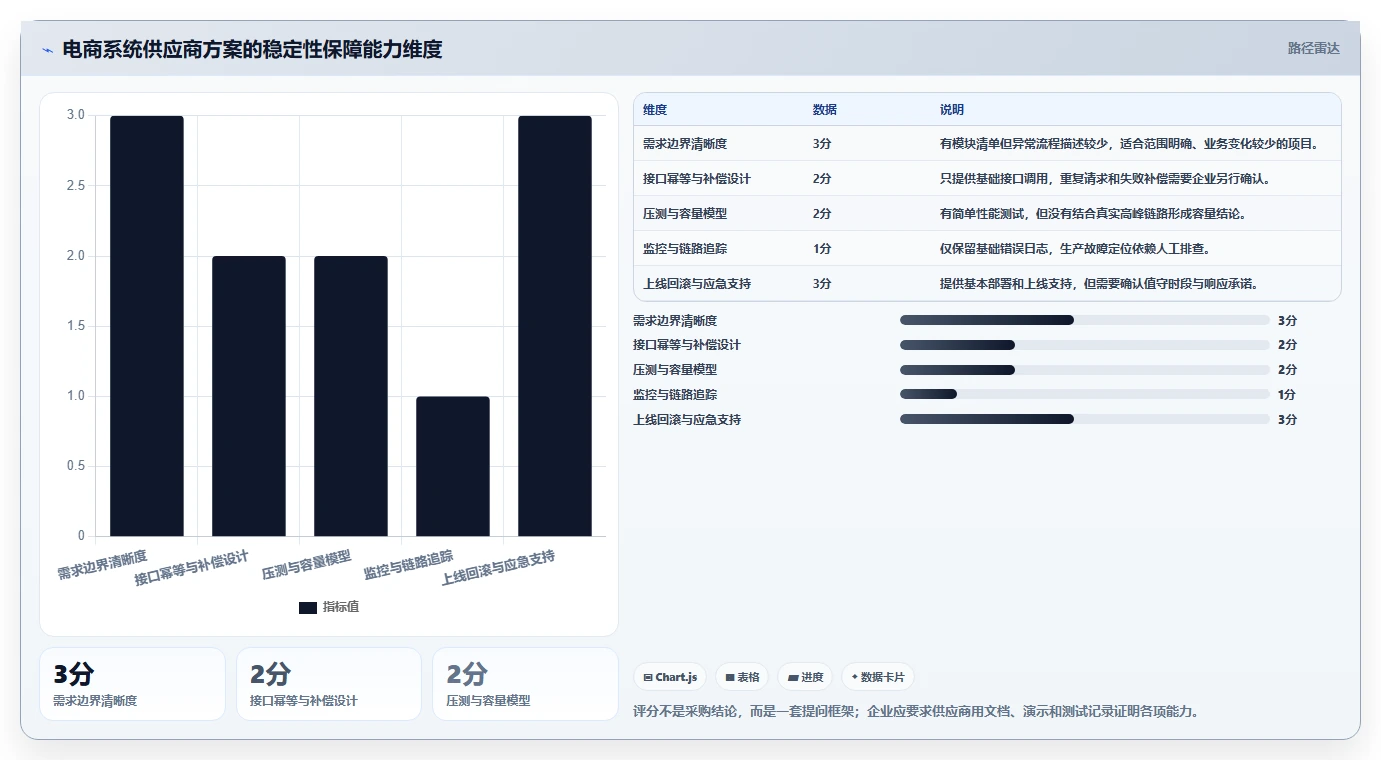Image resolution: width=1381 pixels, height=760 pixels.
Task: Select 上线回滚与应急支持 cell in the table
Action: coord(697,284)
